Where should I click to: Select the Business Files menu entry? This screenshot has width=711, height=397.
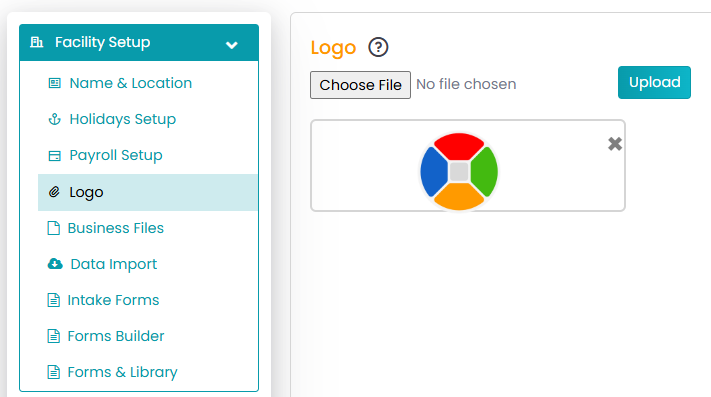[116, 228]
